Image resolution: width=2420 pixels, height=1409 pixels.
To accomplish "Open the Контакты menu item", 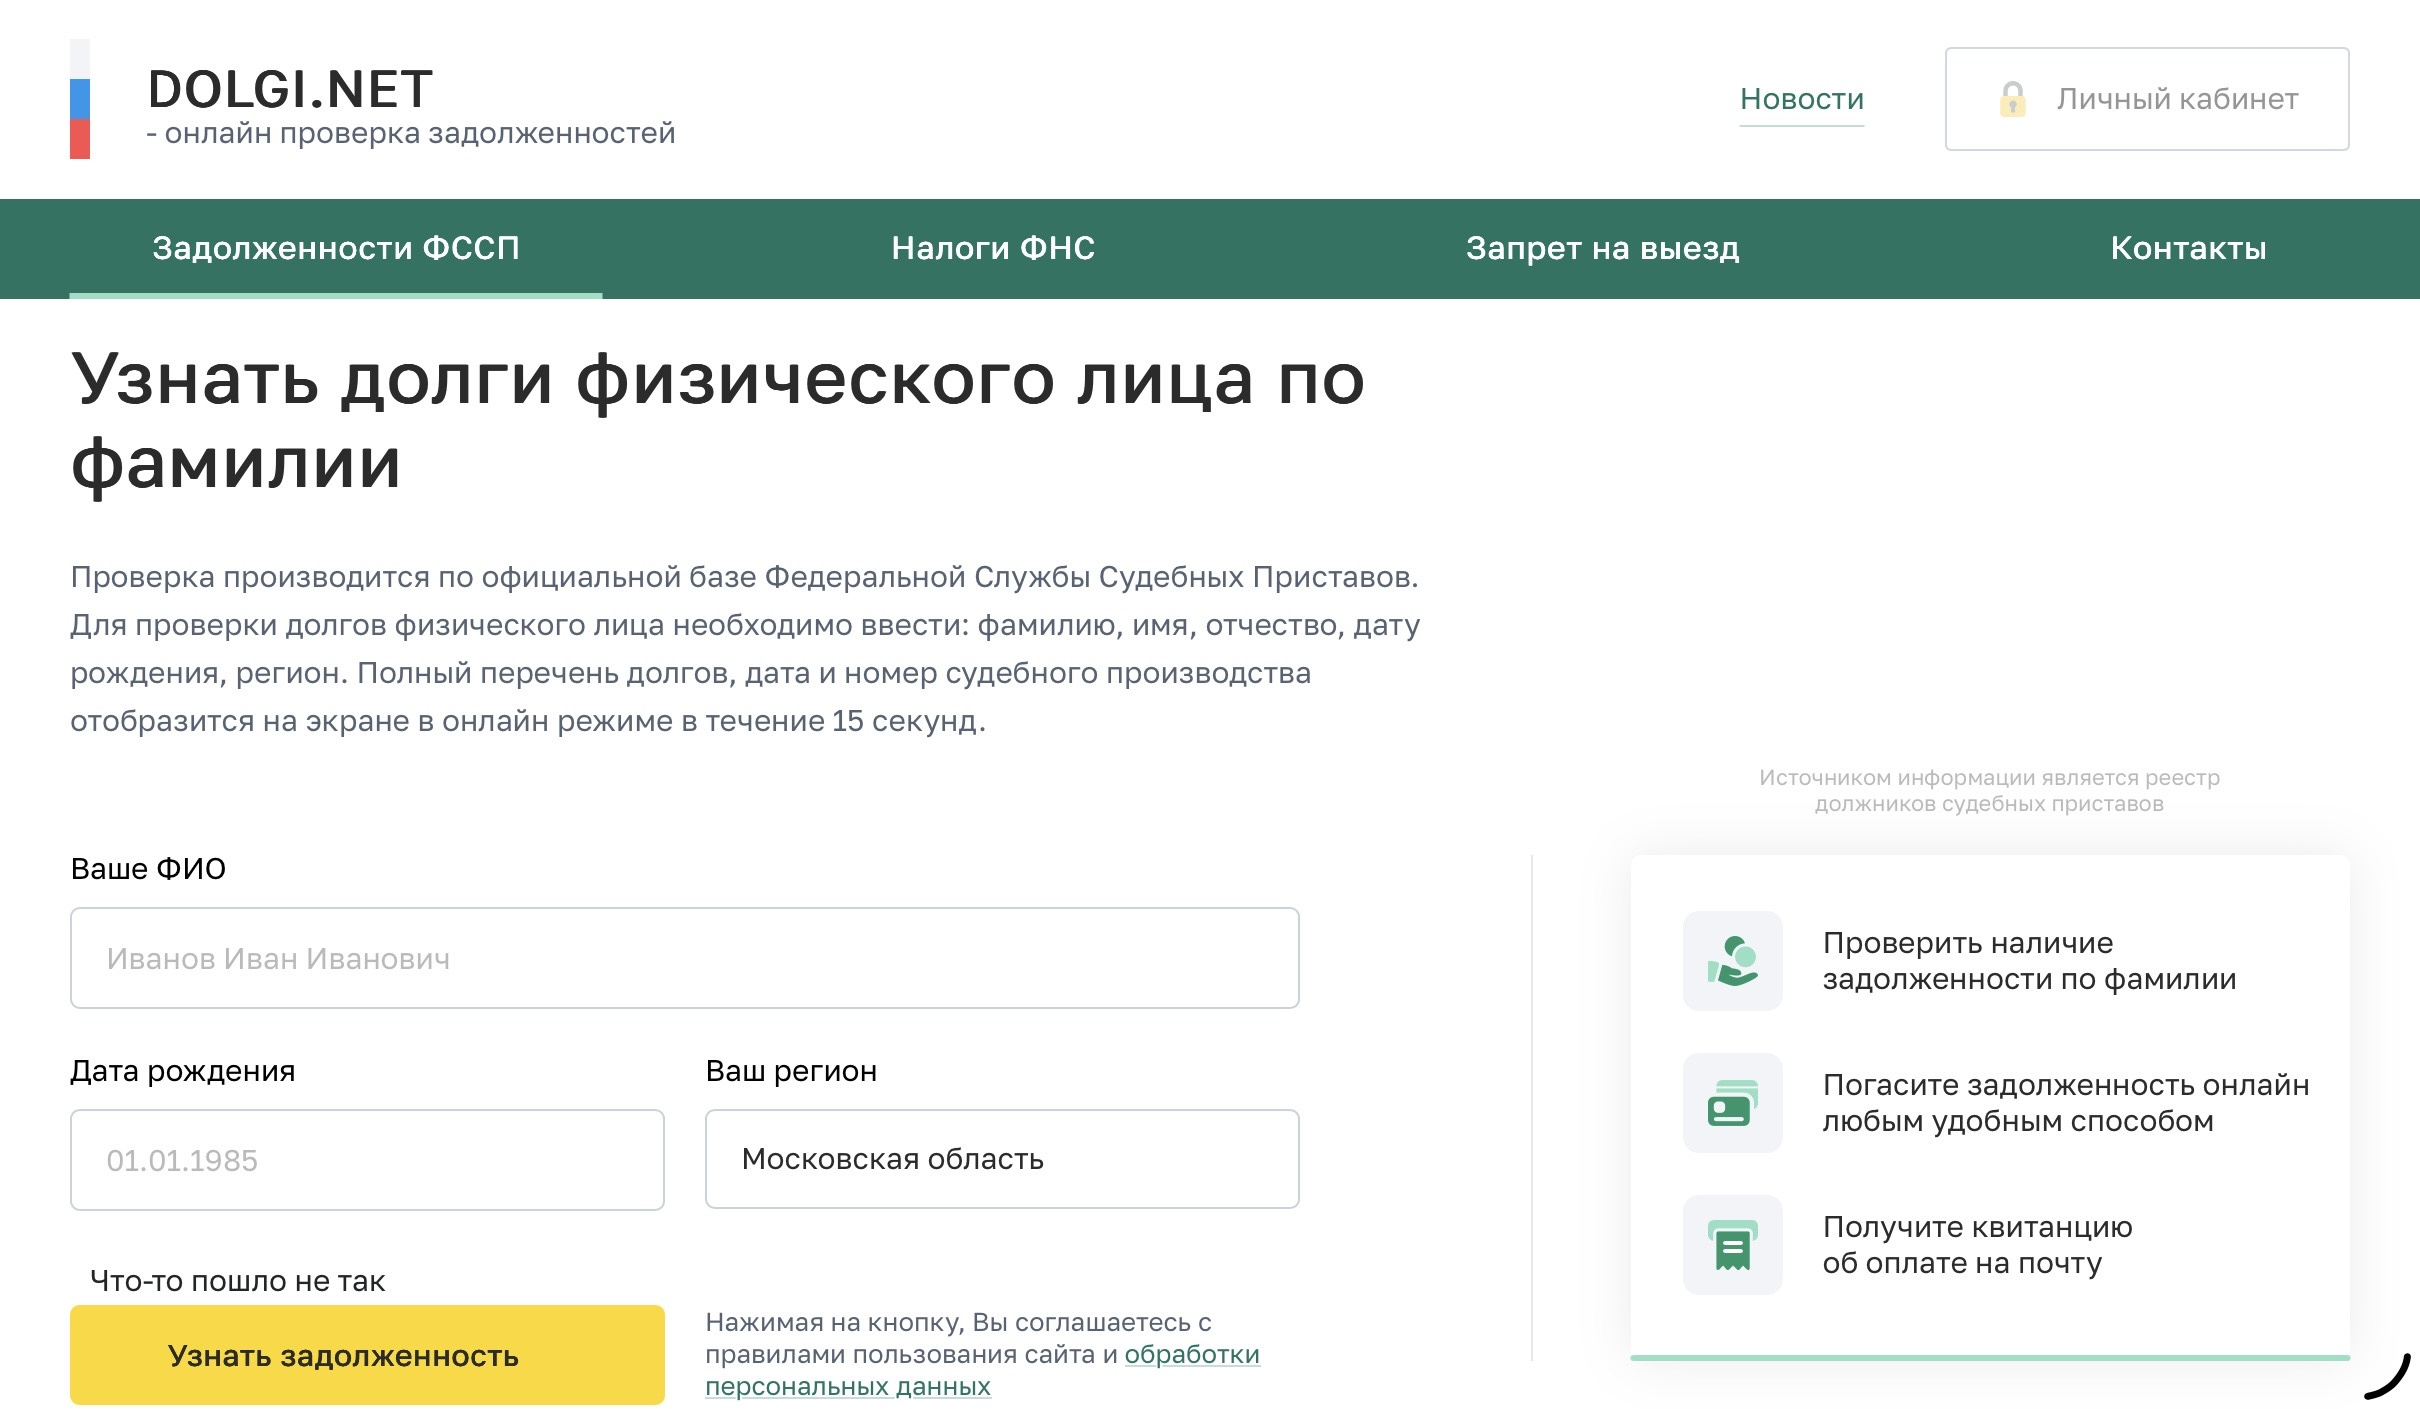I will coord(2188,248).
